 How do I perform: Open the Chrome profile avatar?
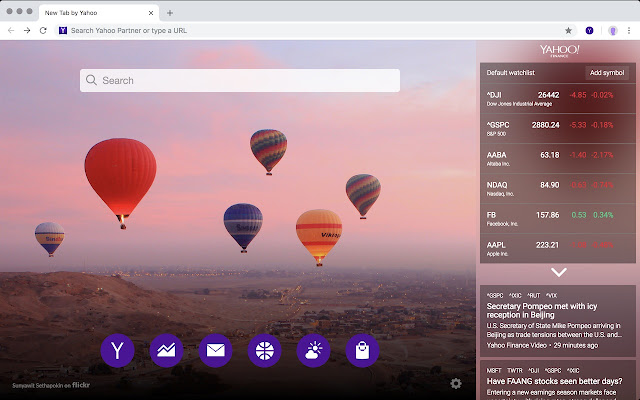pos(613,31)
